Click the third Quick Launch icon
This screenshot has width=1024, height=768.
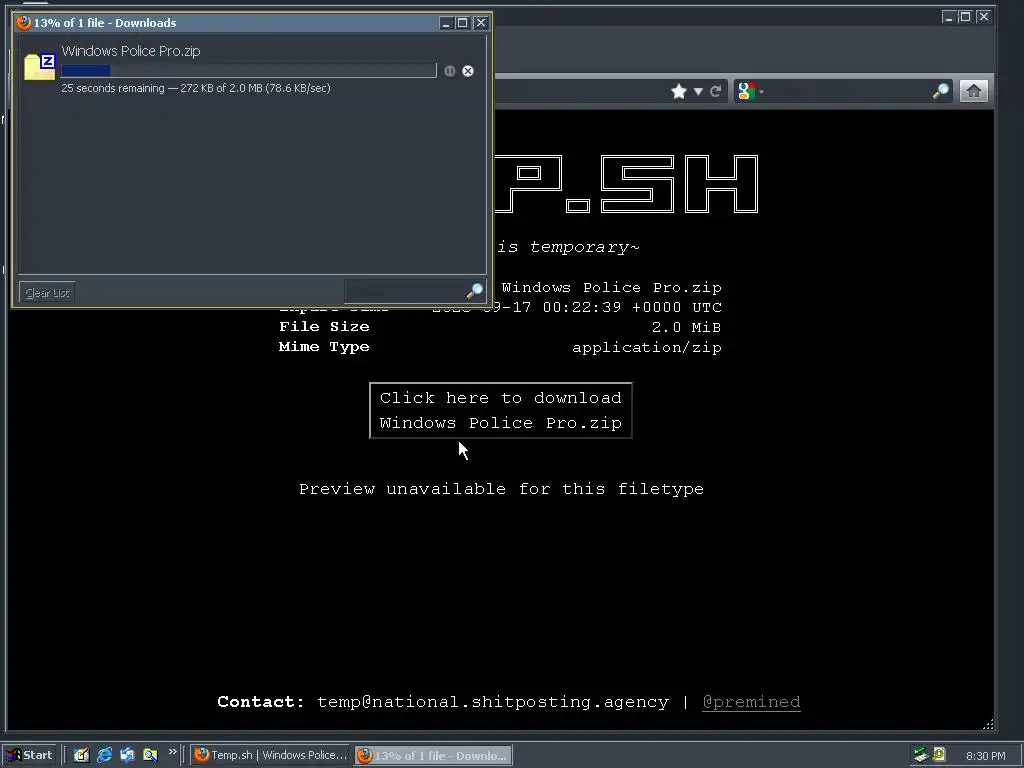pos(127,755)
